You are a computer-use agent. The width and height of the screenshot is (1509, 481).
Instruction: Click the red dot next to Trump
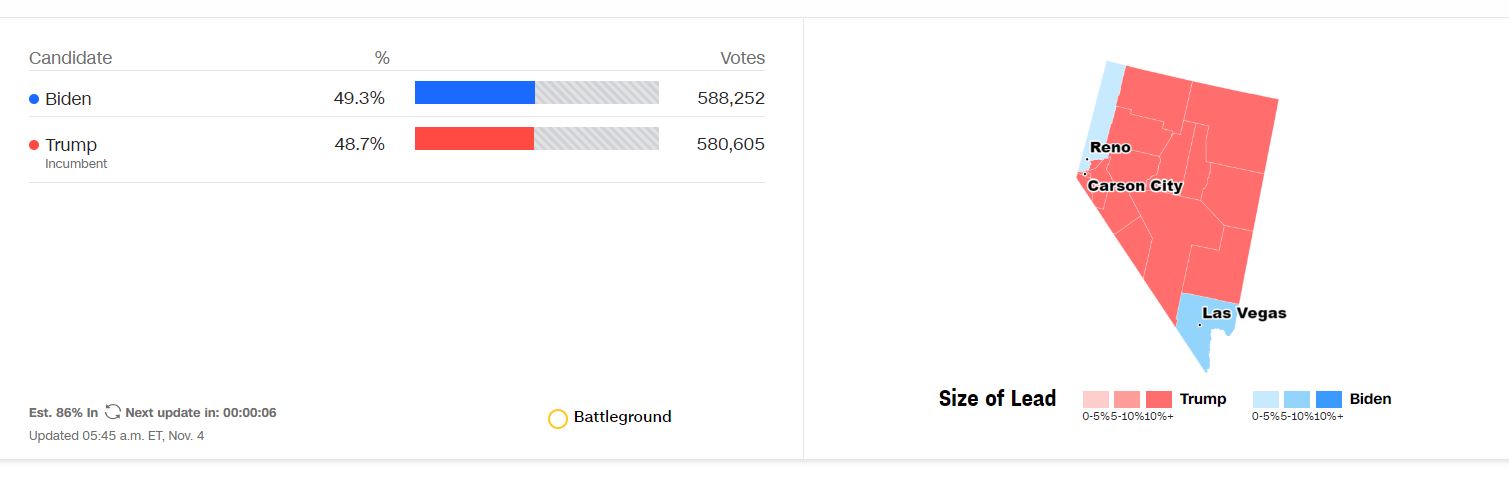(x=34, y=145)
